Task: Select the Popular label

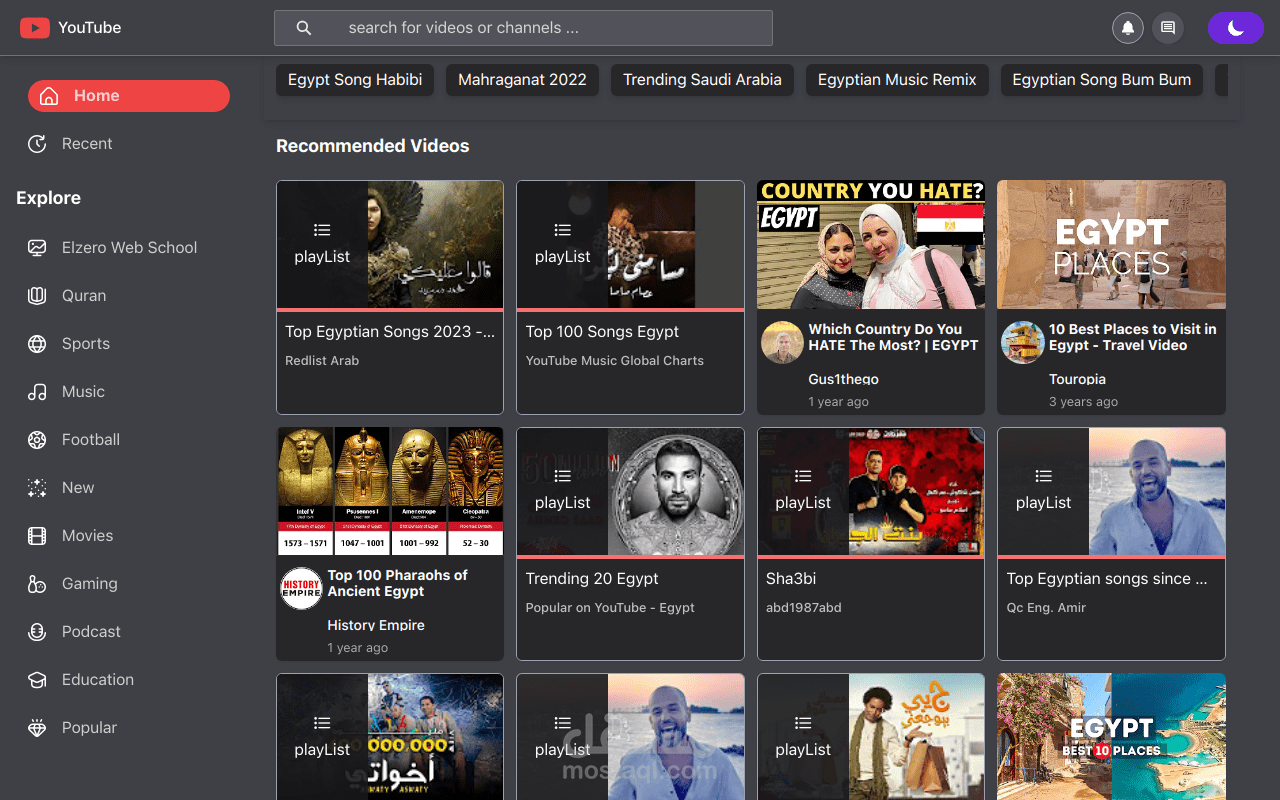Action: [89, 728]
